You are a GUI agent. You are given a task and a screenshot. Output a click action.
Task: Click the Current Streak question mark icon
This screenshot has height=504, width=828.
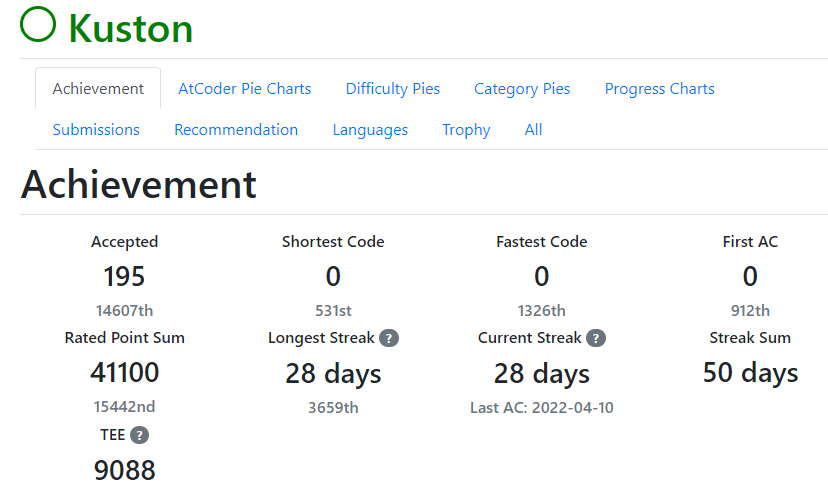(x=596, y=338)
